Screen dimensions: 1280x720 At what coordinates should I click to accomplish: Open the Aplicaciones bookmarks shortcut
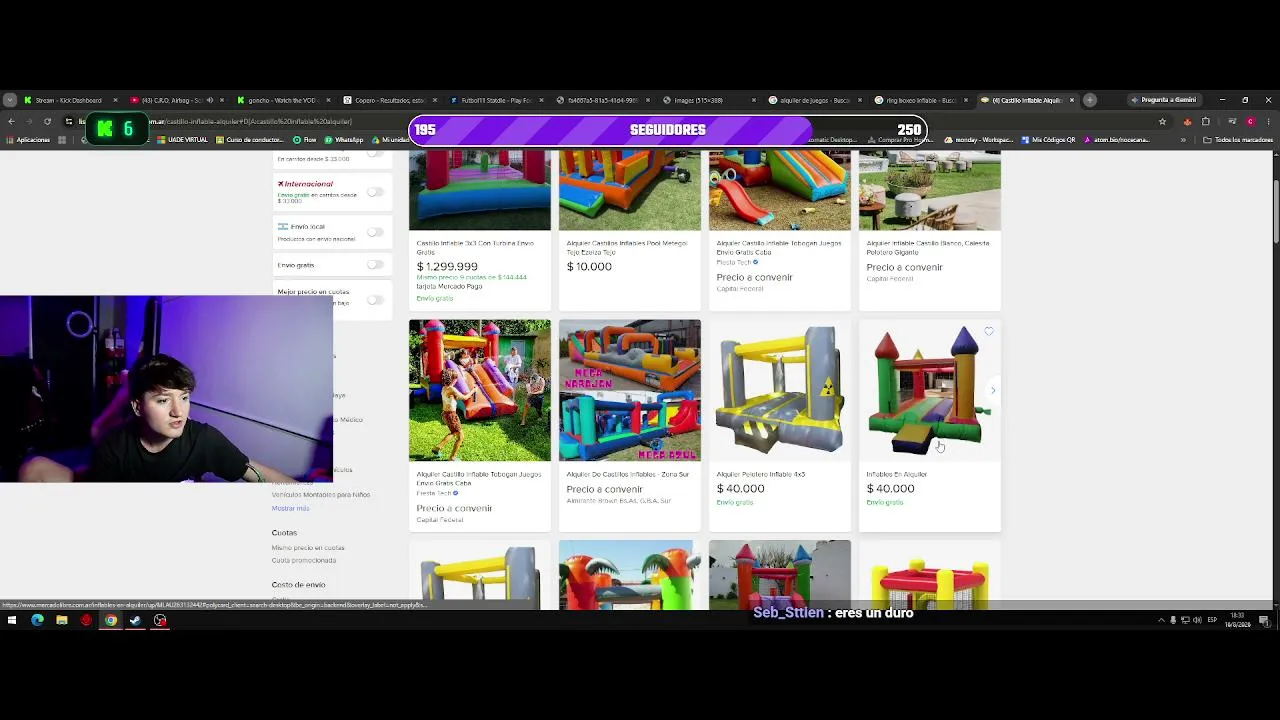tap(28, 140)
